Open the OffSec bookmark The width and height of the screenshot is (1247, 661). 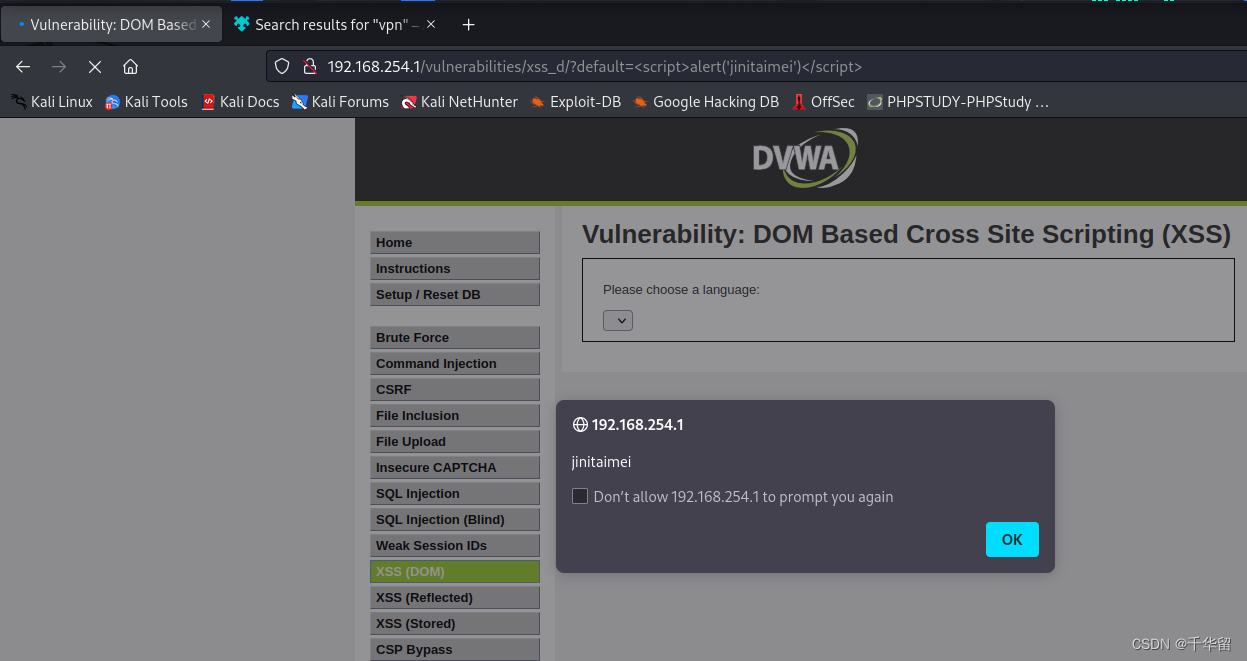pyautogui.click(x=823, y=101)
